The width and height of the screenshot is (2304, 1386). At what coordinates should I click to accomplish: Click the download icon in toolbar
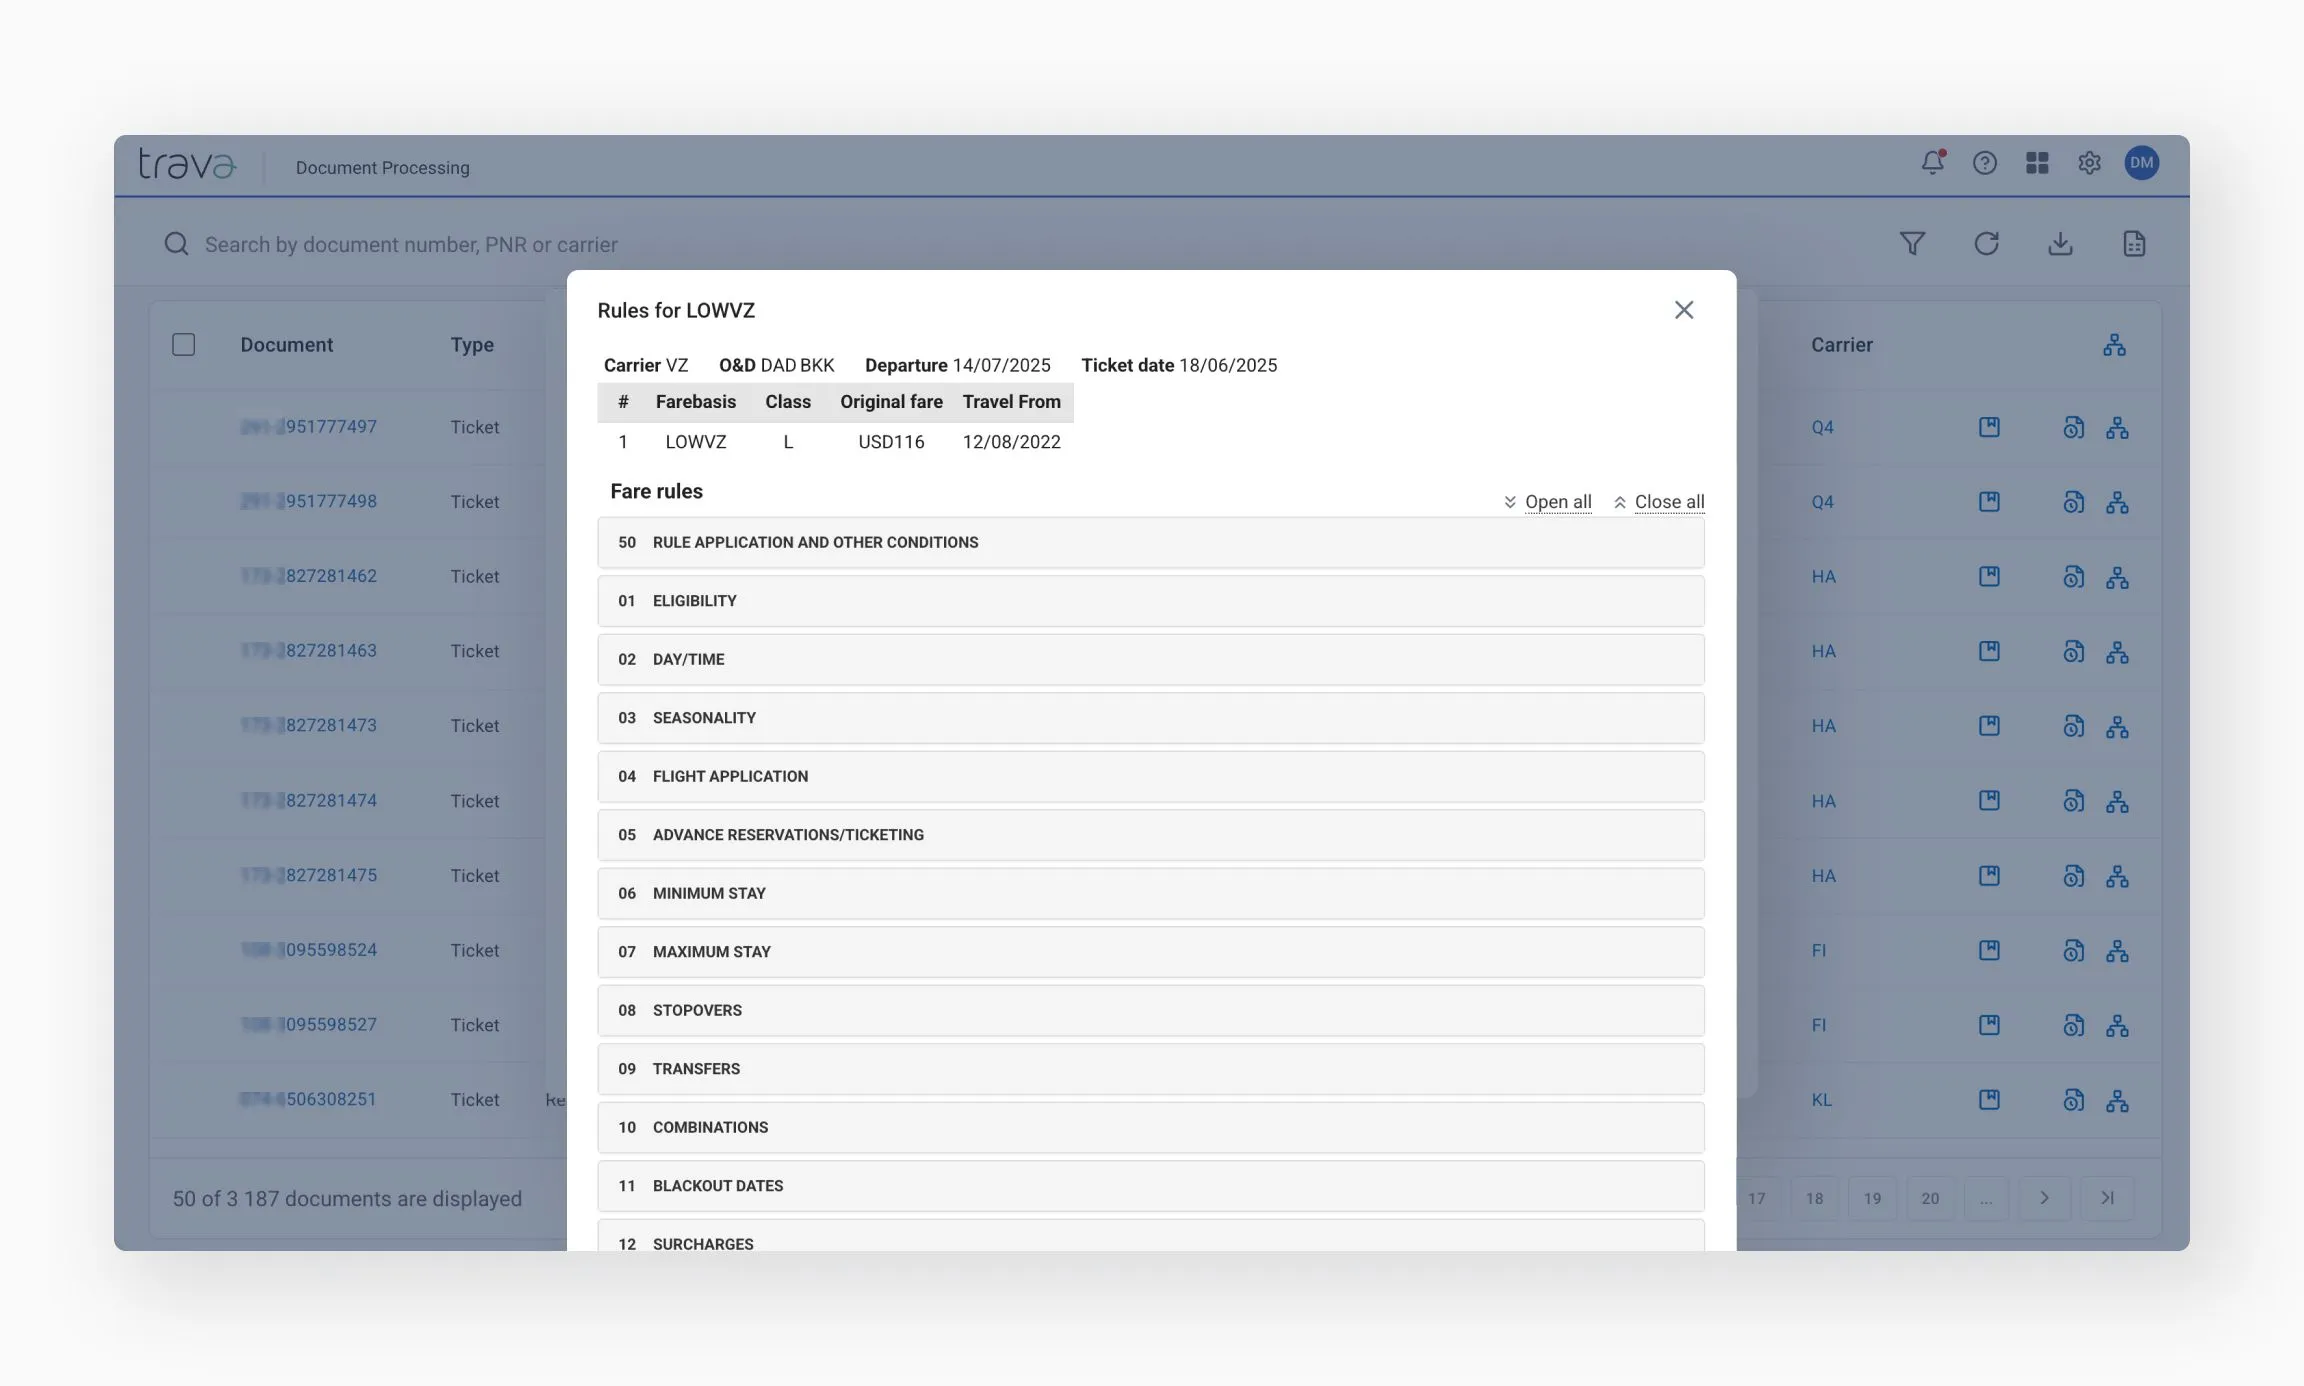point(2060,244)
